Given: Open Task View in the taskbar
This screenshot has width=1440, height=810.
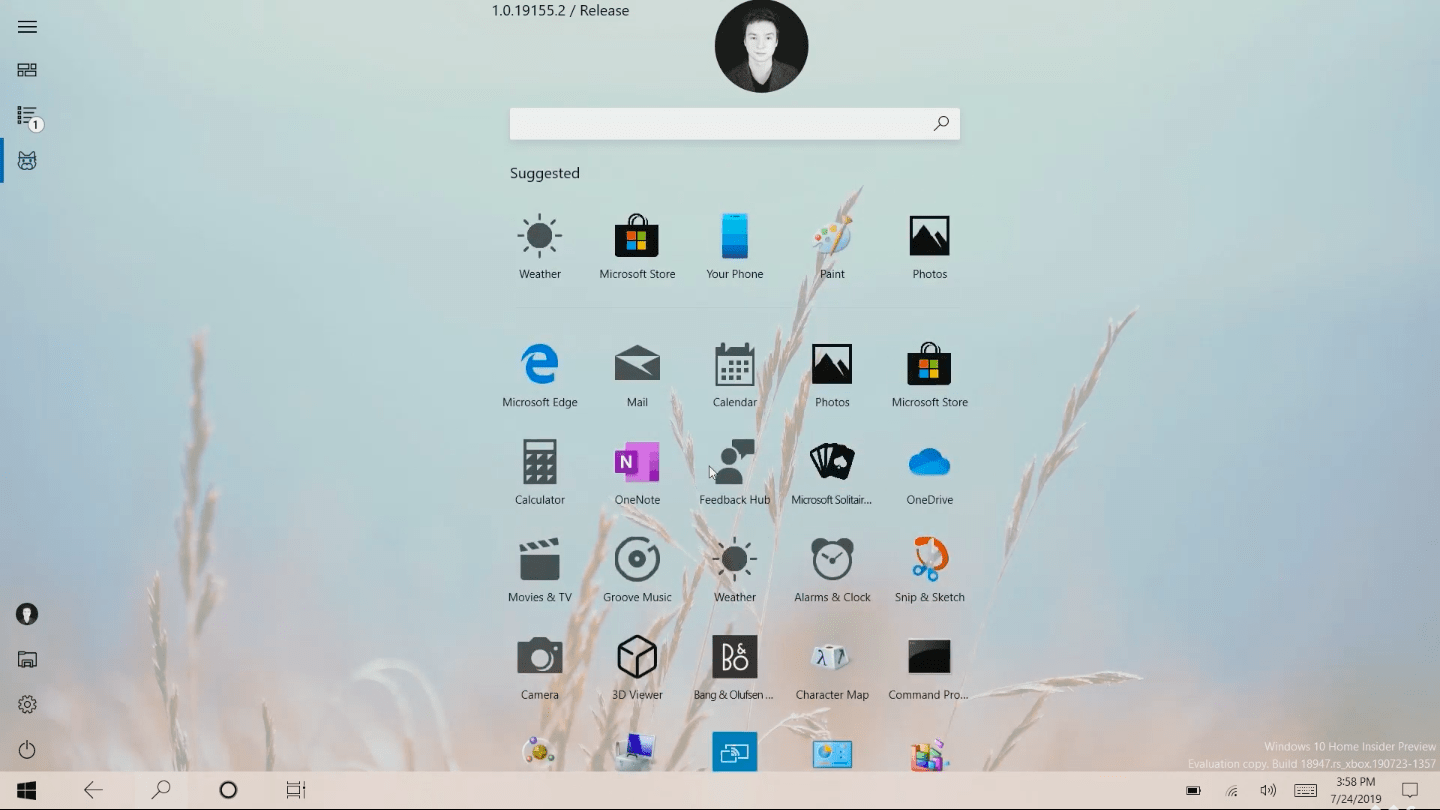Looking at the screenshot, I should (x=296, y=790).
